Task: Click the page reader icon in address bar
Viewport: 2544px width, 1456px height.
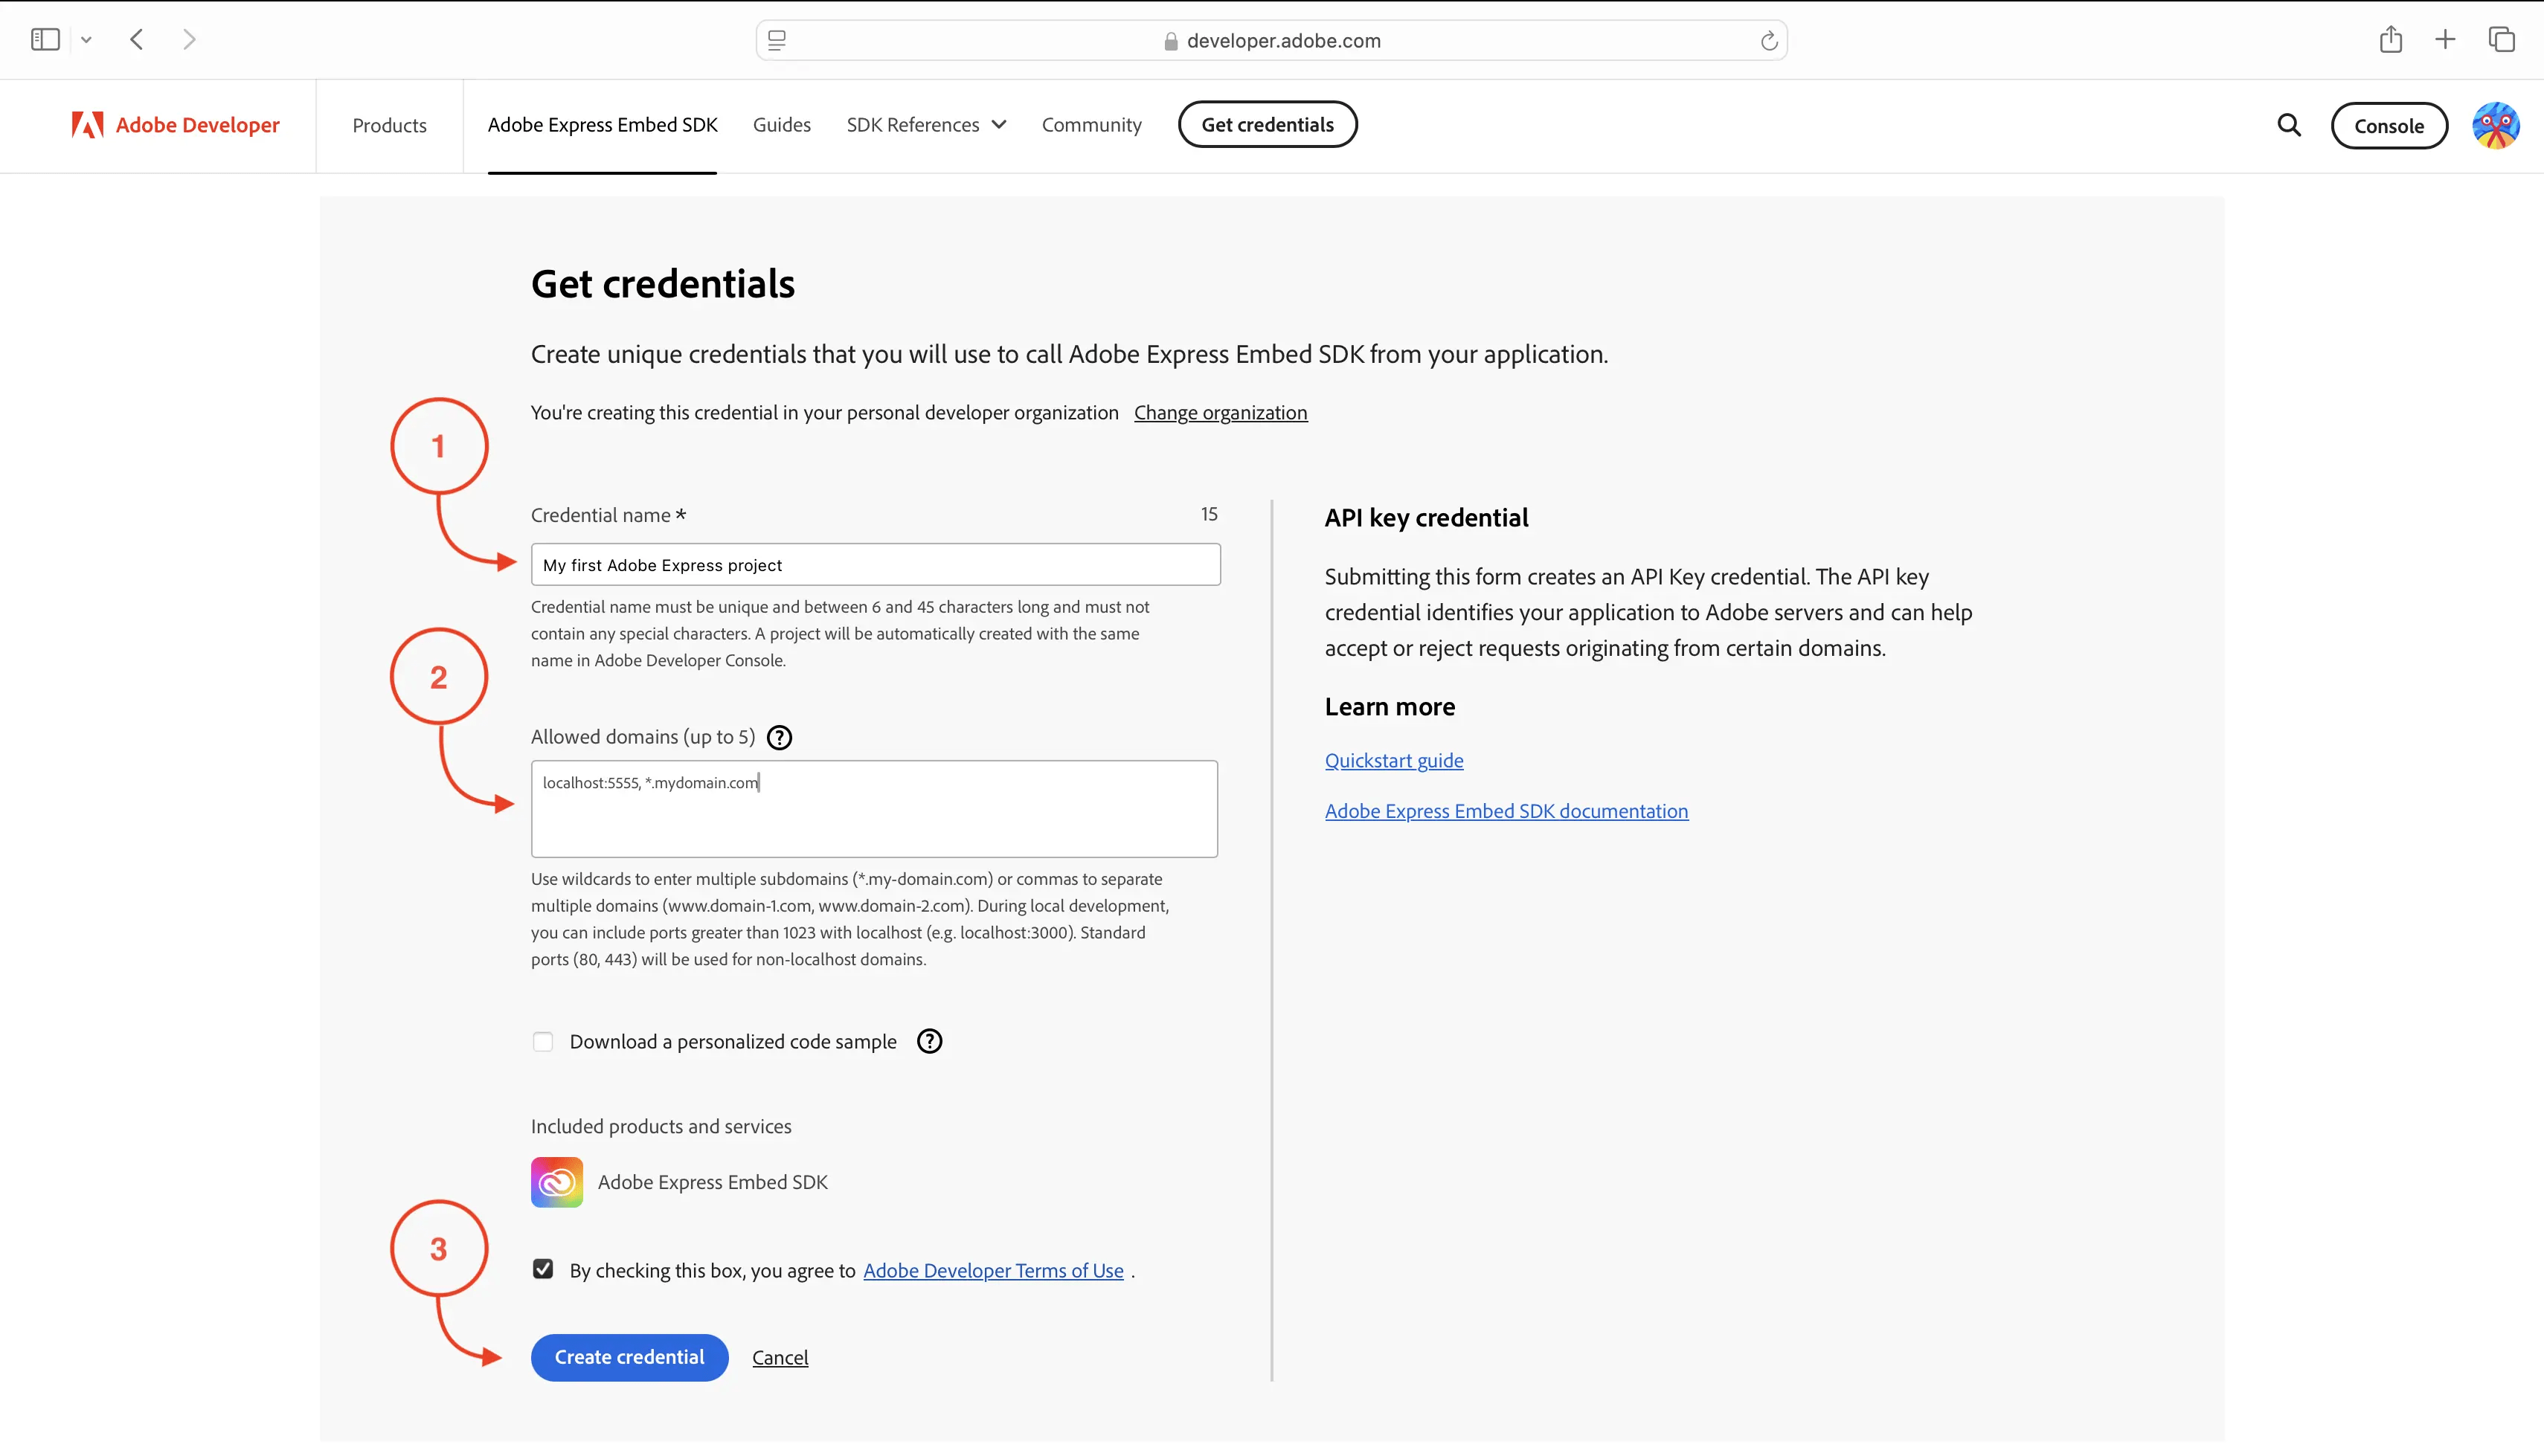Action: click(777, 40)
